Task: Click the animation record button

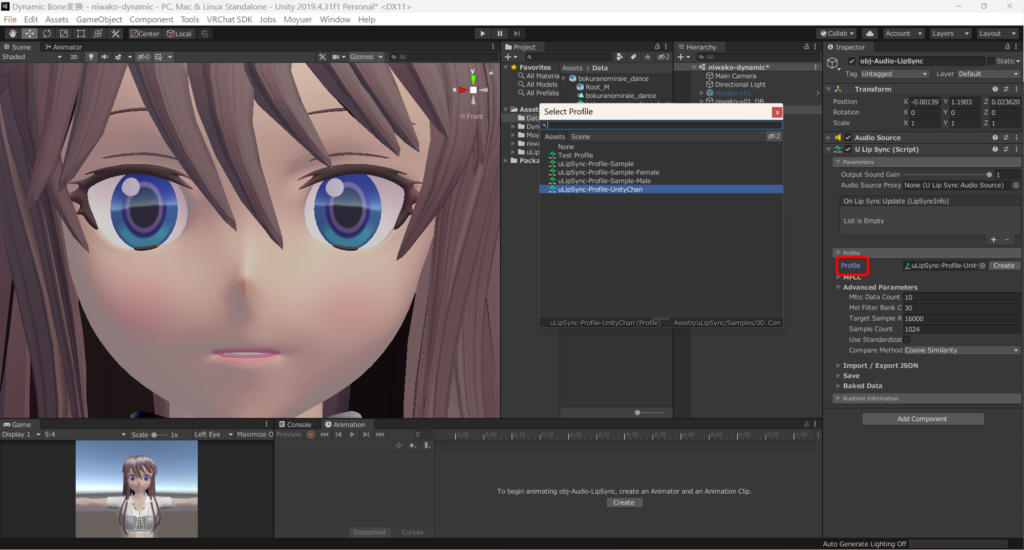Action: point(310,435)
